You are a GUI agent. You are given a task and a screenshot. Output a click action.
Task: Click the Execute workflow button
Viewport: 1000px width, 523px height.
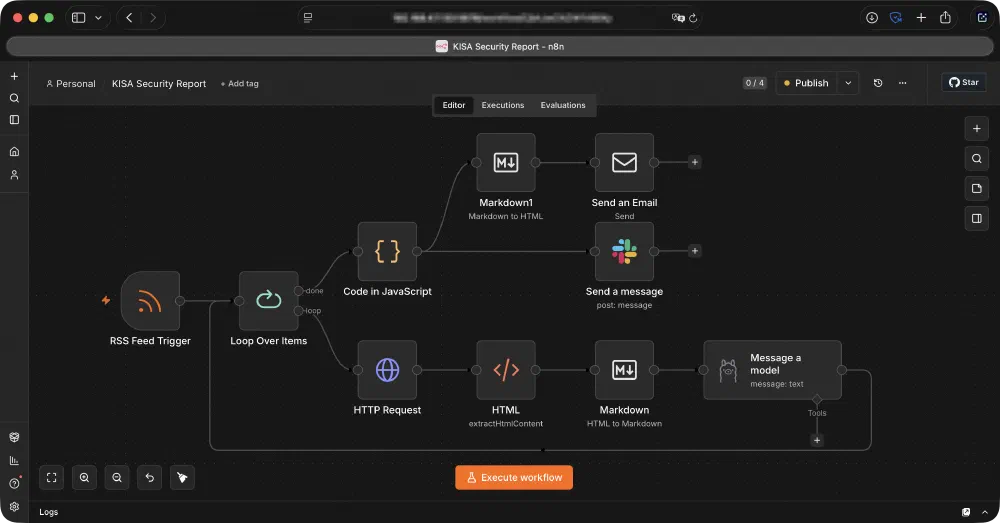tap(514, 478)
